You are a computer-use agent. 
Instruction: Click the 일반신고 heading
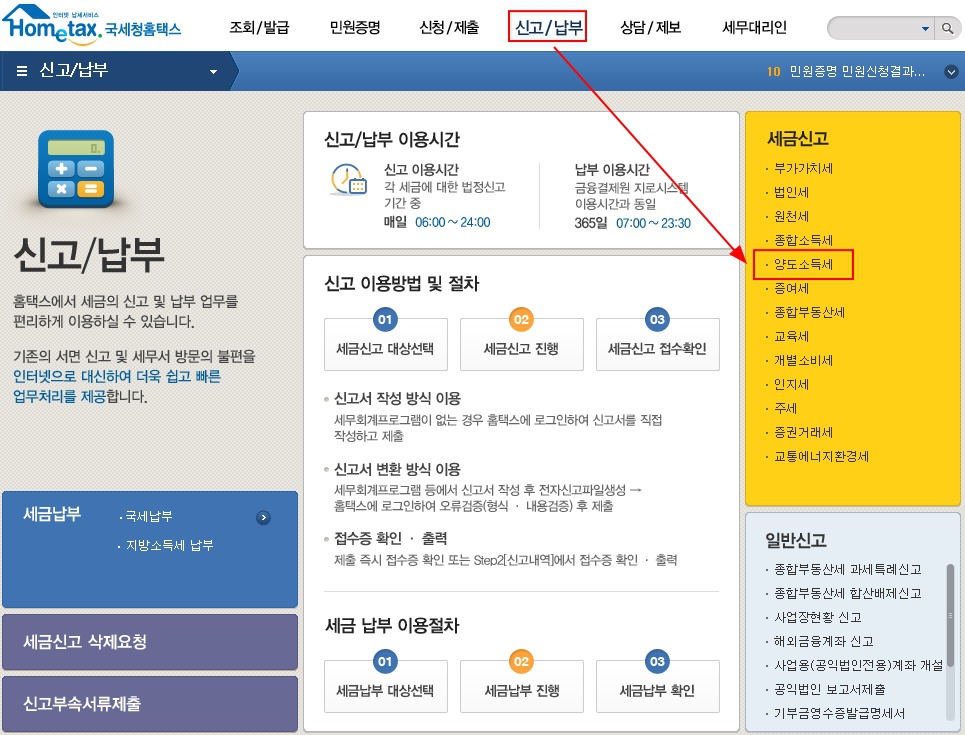796,540
